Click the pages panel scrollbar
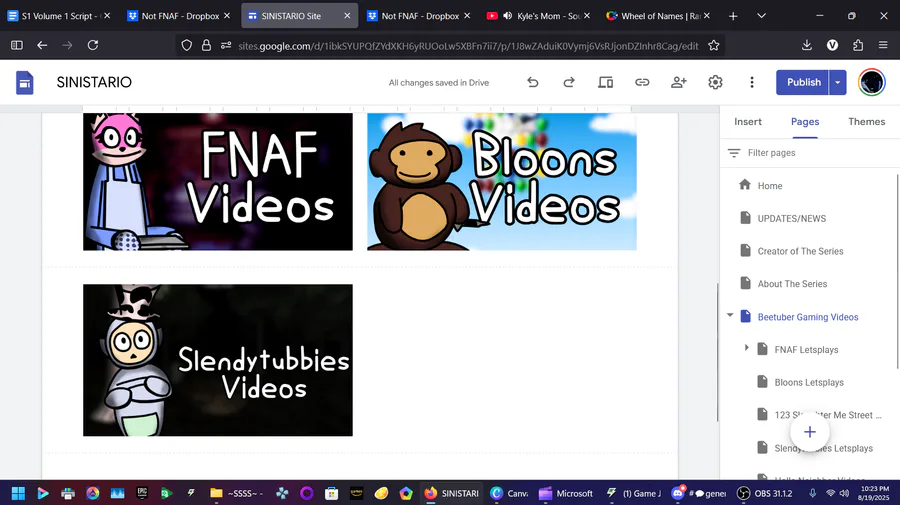The height and width of the screenshot is (505, 900). coord(898,271)
